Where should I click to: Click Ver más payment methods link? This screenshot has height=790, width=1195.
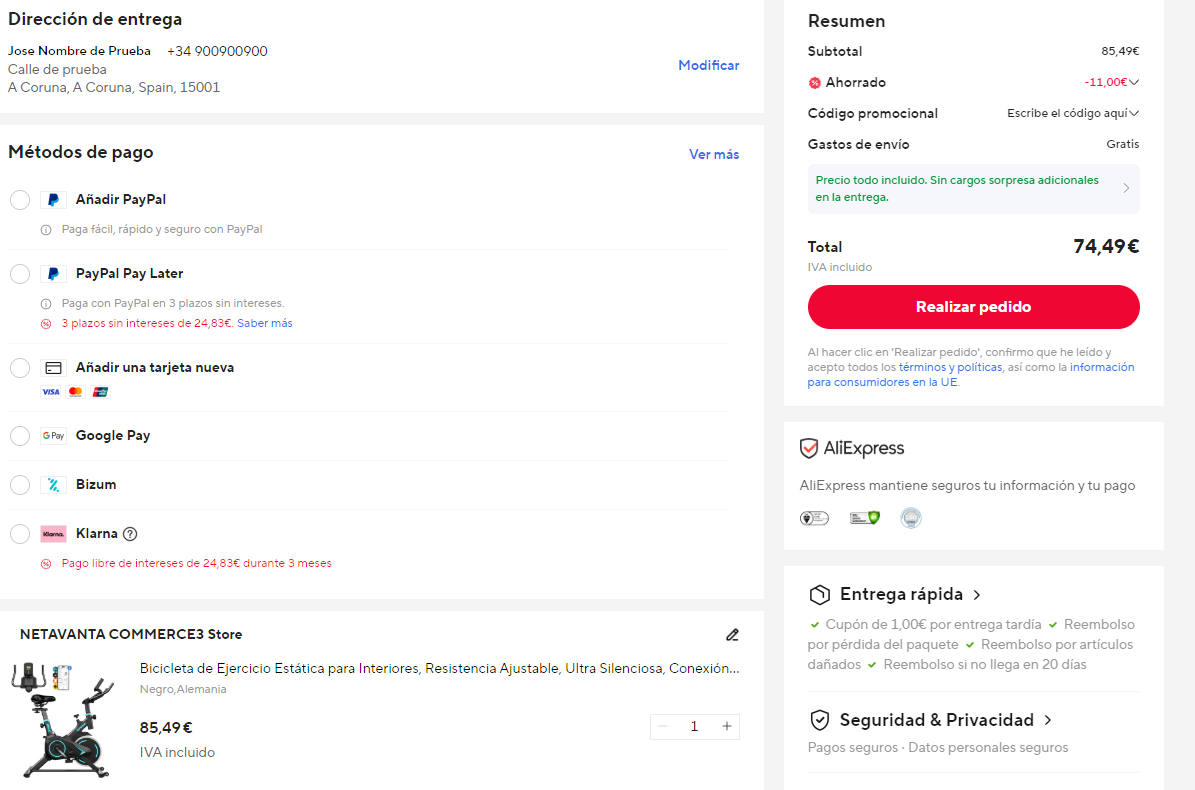[x=714, y=155]
